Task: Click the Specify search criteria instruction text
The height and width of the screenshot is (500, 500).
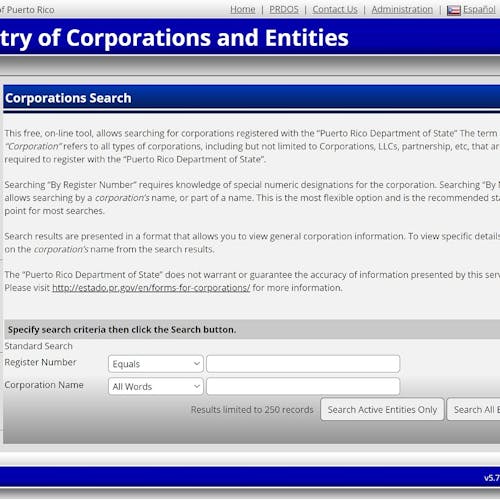Action: click(x=122, y=330)
